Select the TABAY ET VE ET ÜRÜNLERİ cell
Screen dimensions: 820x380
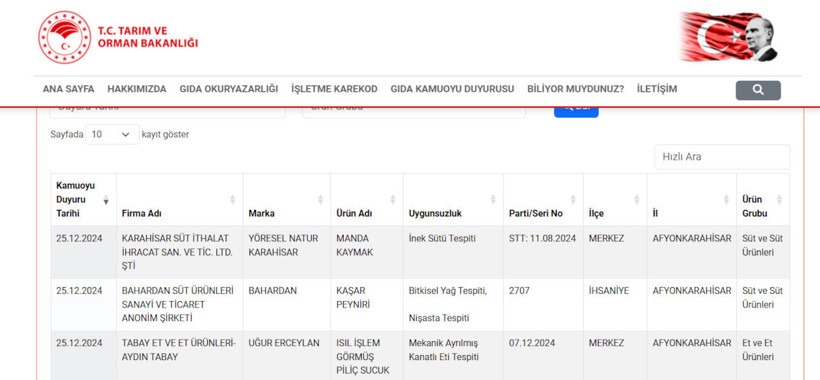pos(179,355)
